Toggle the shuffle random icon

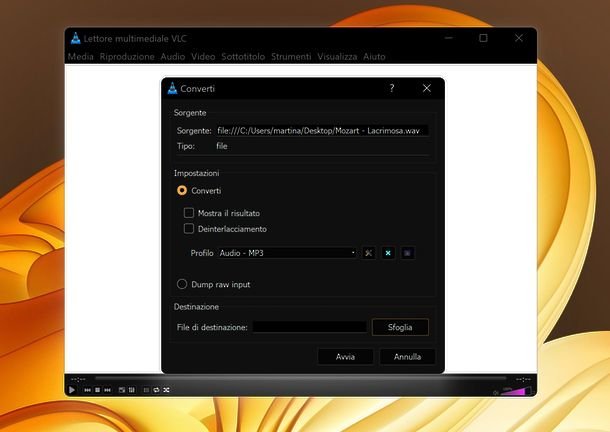pyautogui.click(x=167, y=390)
